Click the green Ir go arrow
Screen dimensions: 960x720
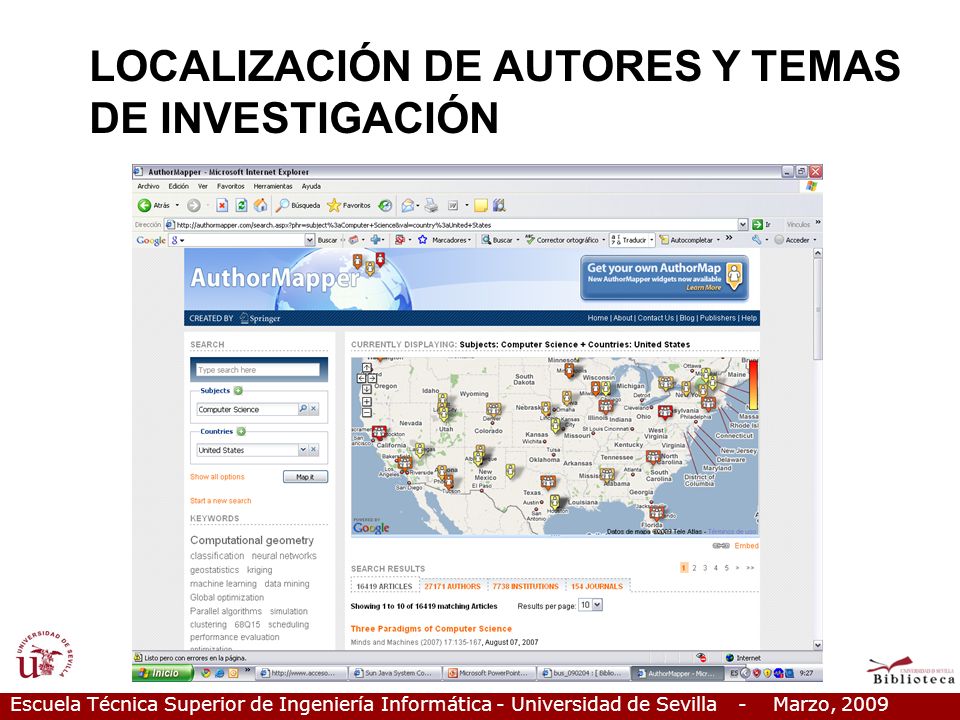point(757,225)
